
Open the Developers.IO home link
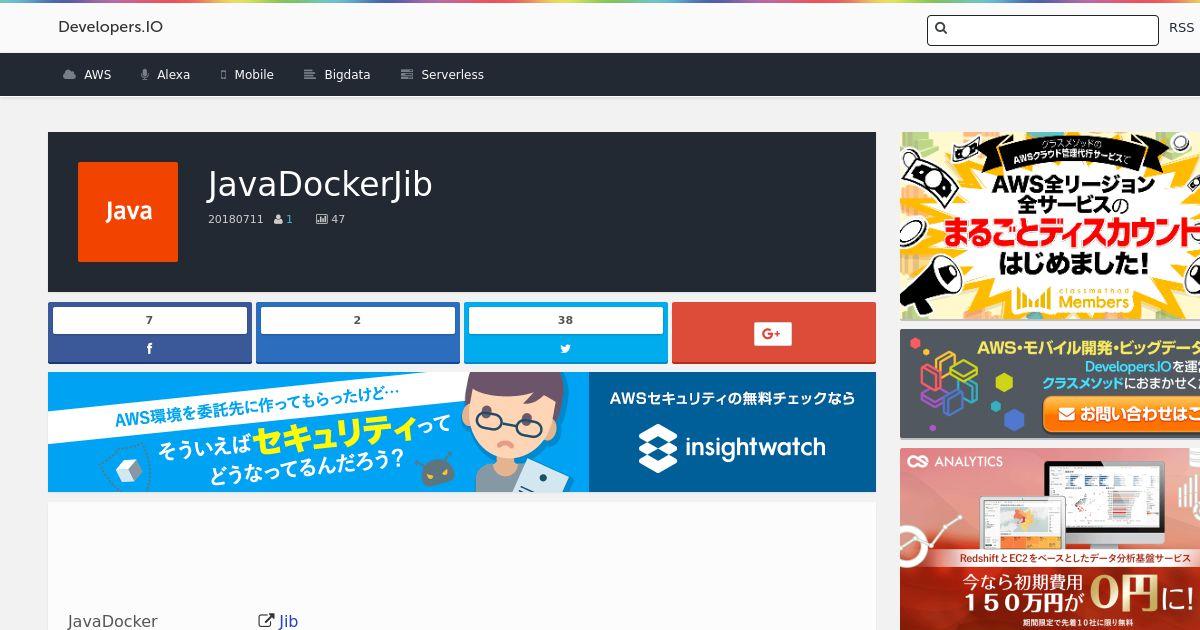[x=110, y=27]
